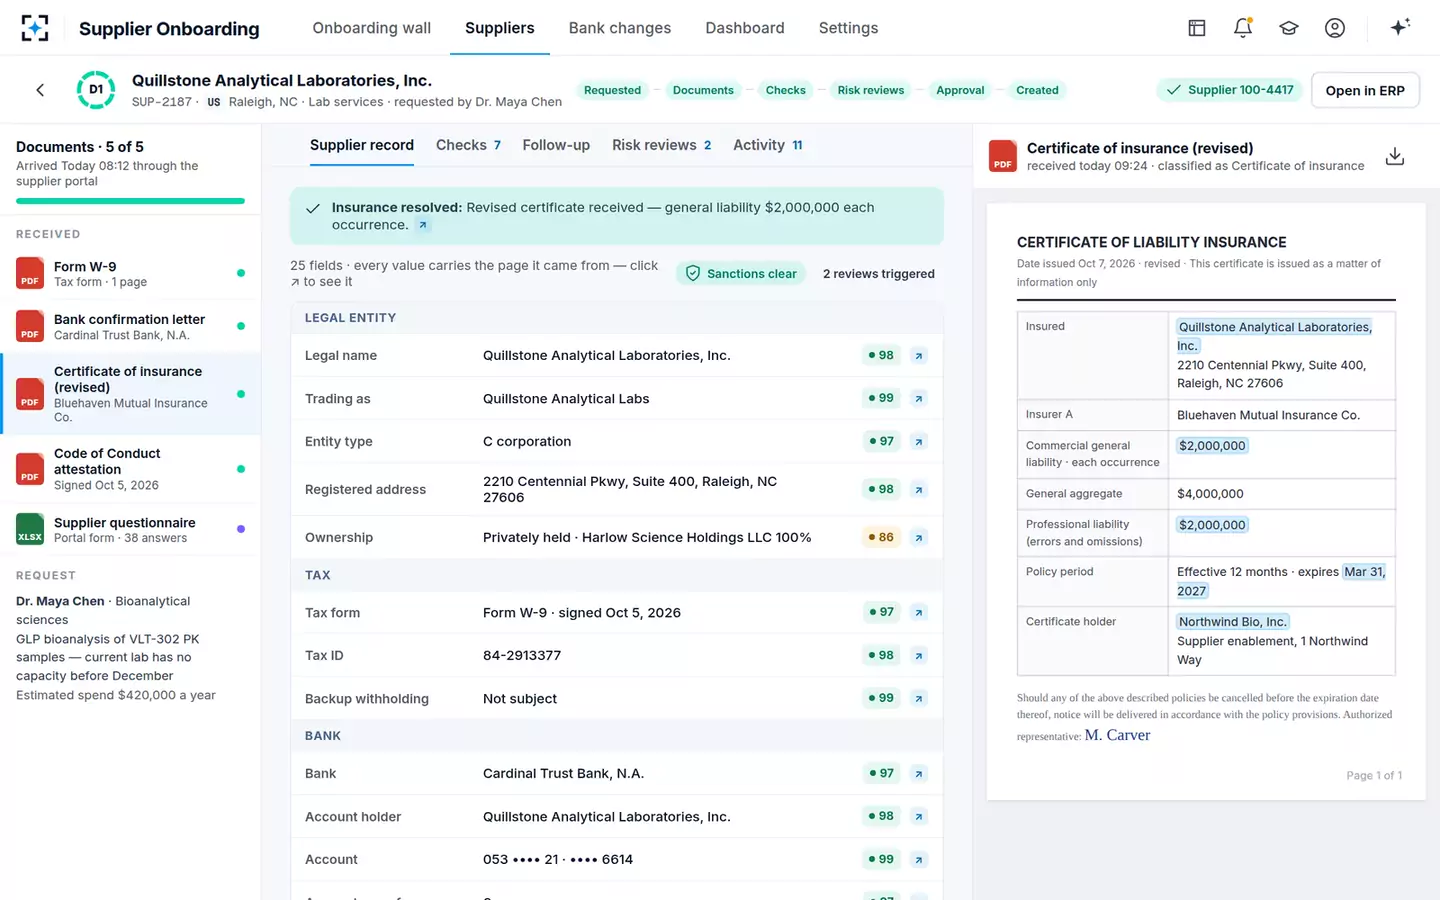This screenshot has width=1440, height=900.
Task: Open source arrow for Entity type field
Action: click(x=919, y=442)
